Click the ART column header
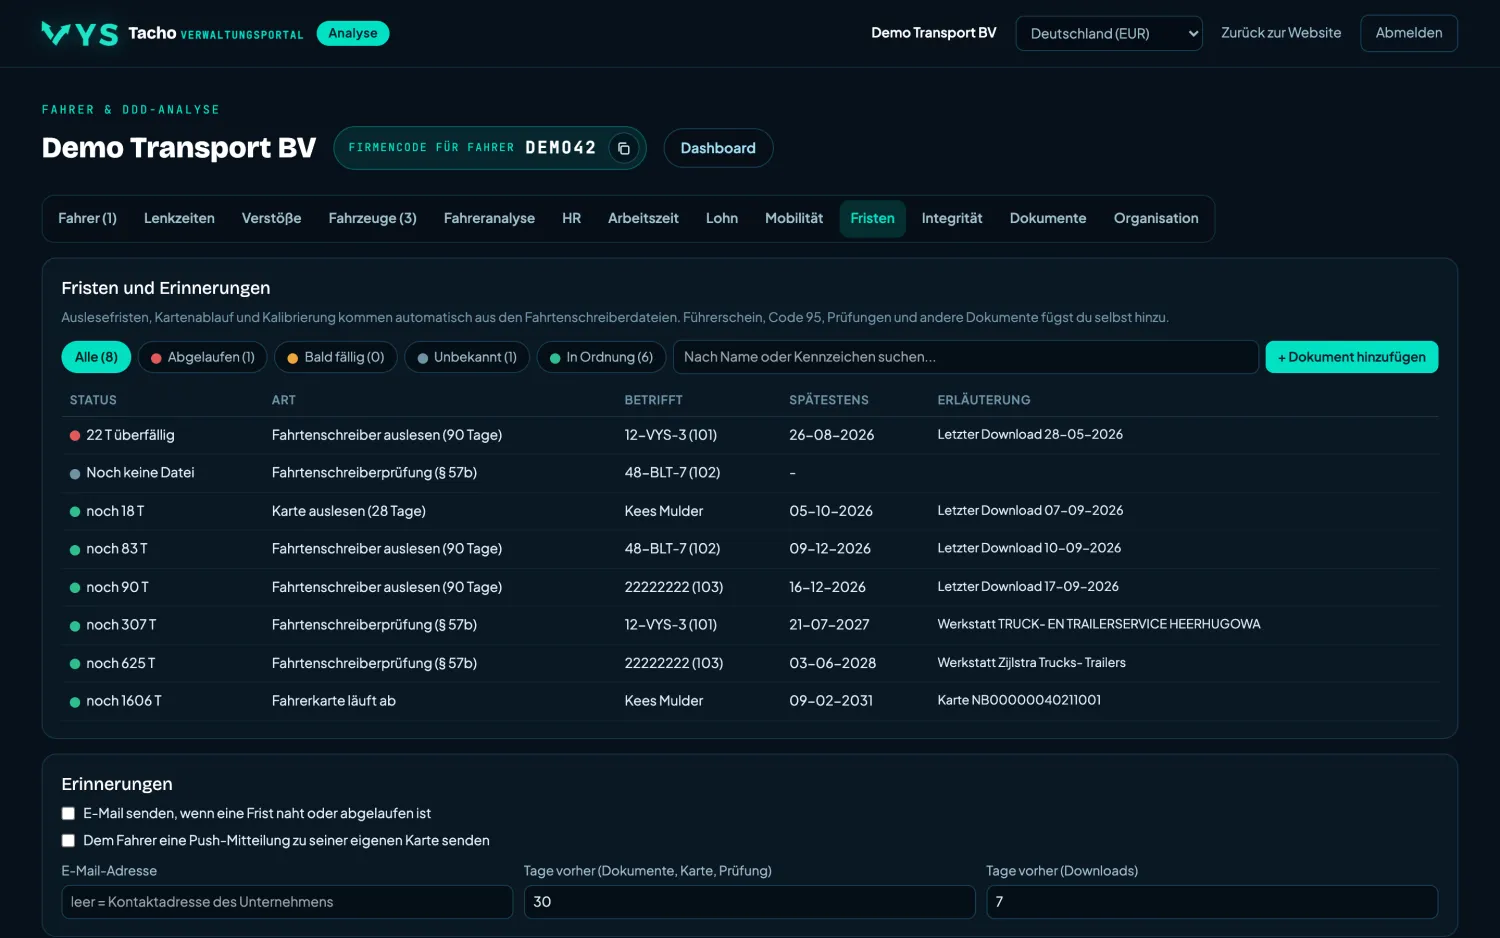 click(x=284, y=400)
